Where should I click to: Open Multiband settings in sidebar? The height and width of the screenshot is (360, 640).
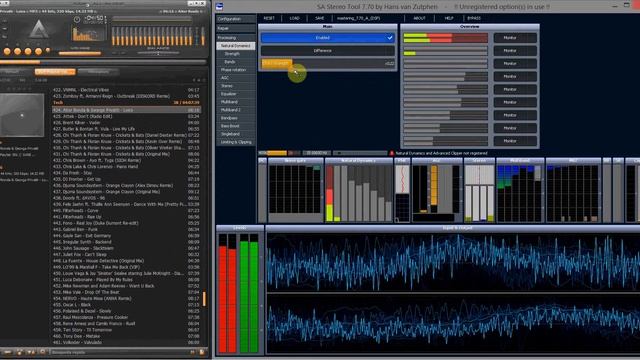[236, 102]
